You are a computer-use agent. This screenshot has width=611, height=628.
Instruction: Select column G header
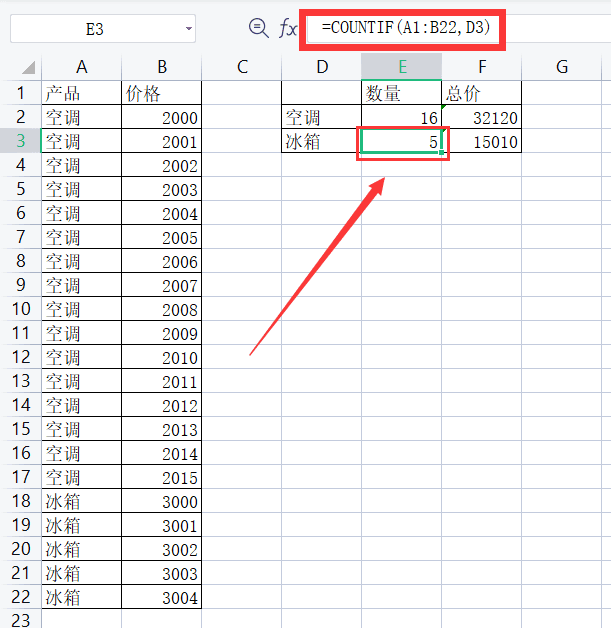tap(562, 67)
